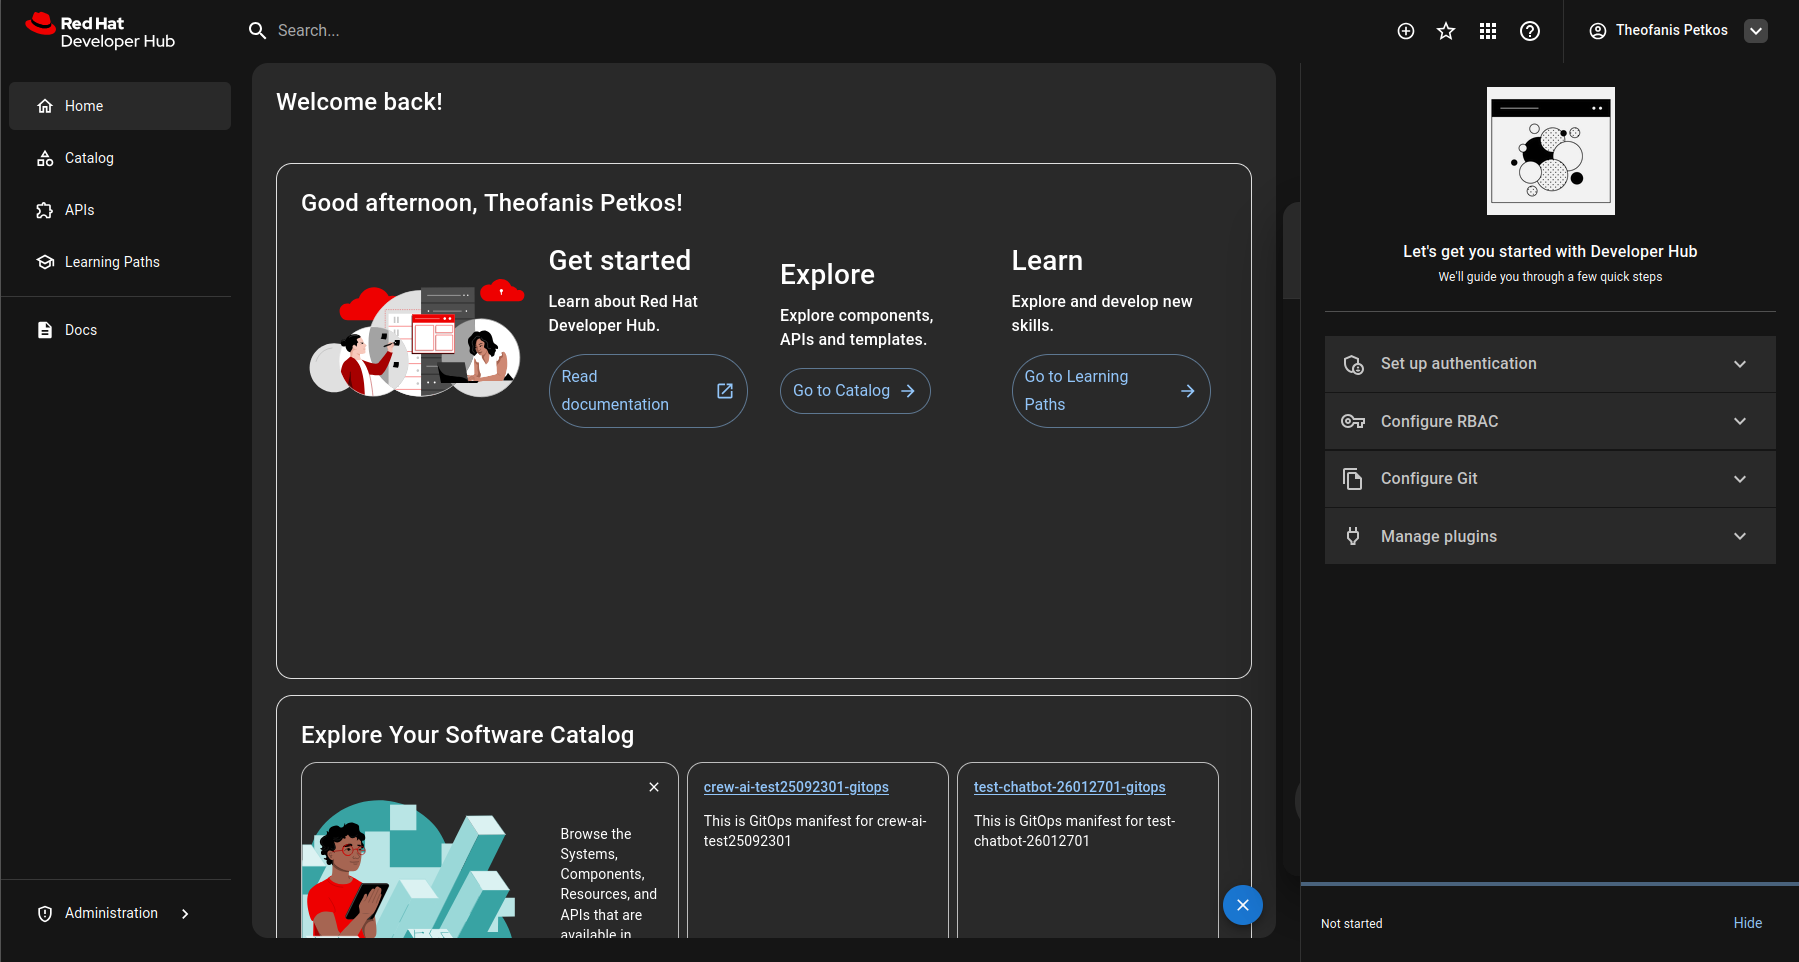Click the Theofanis Petkos profile name

point(1672,31)
